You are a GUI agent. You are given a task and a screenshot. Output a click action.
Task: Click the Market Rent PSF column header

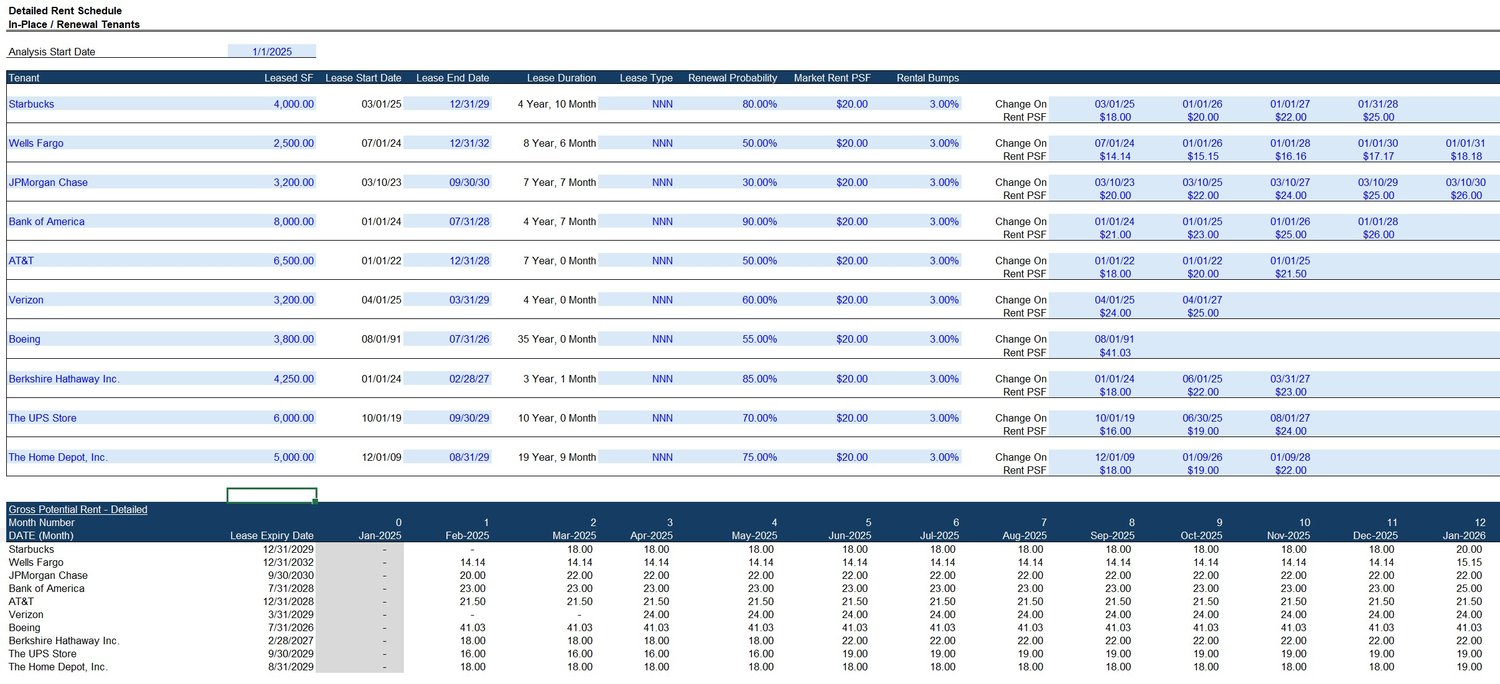832,78
